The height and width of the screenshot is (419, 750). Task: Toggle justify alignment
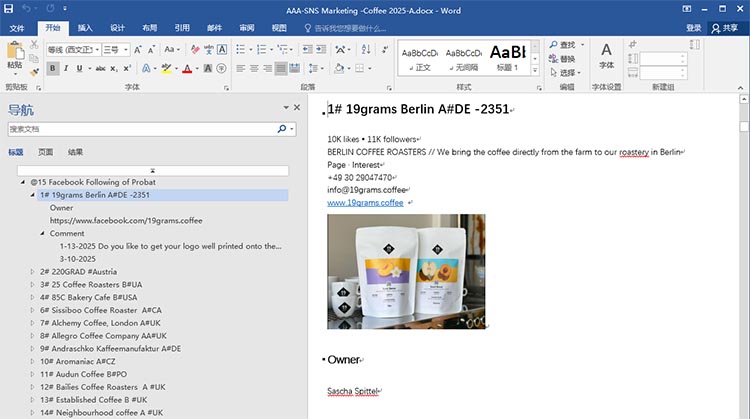[281, 68]
